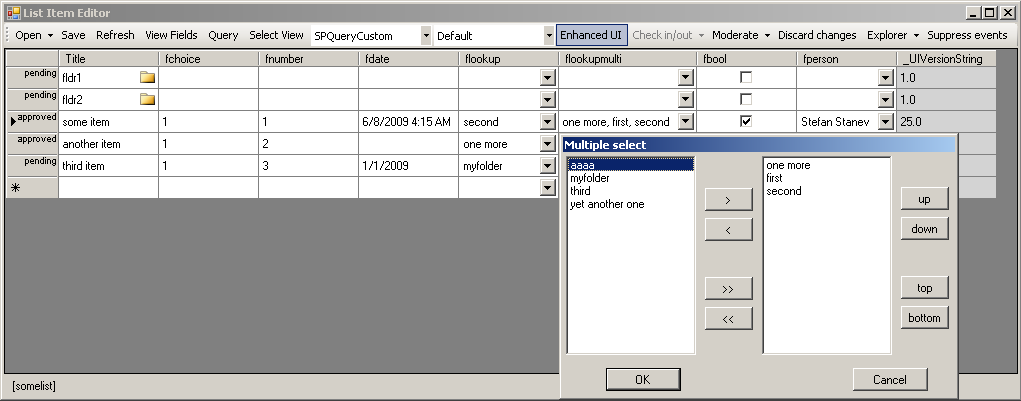Open fperson dropdown in fldr1 row
The image size is (1021, 401).
[x=886, y=78]
